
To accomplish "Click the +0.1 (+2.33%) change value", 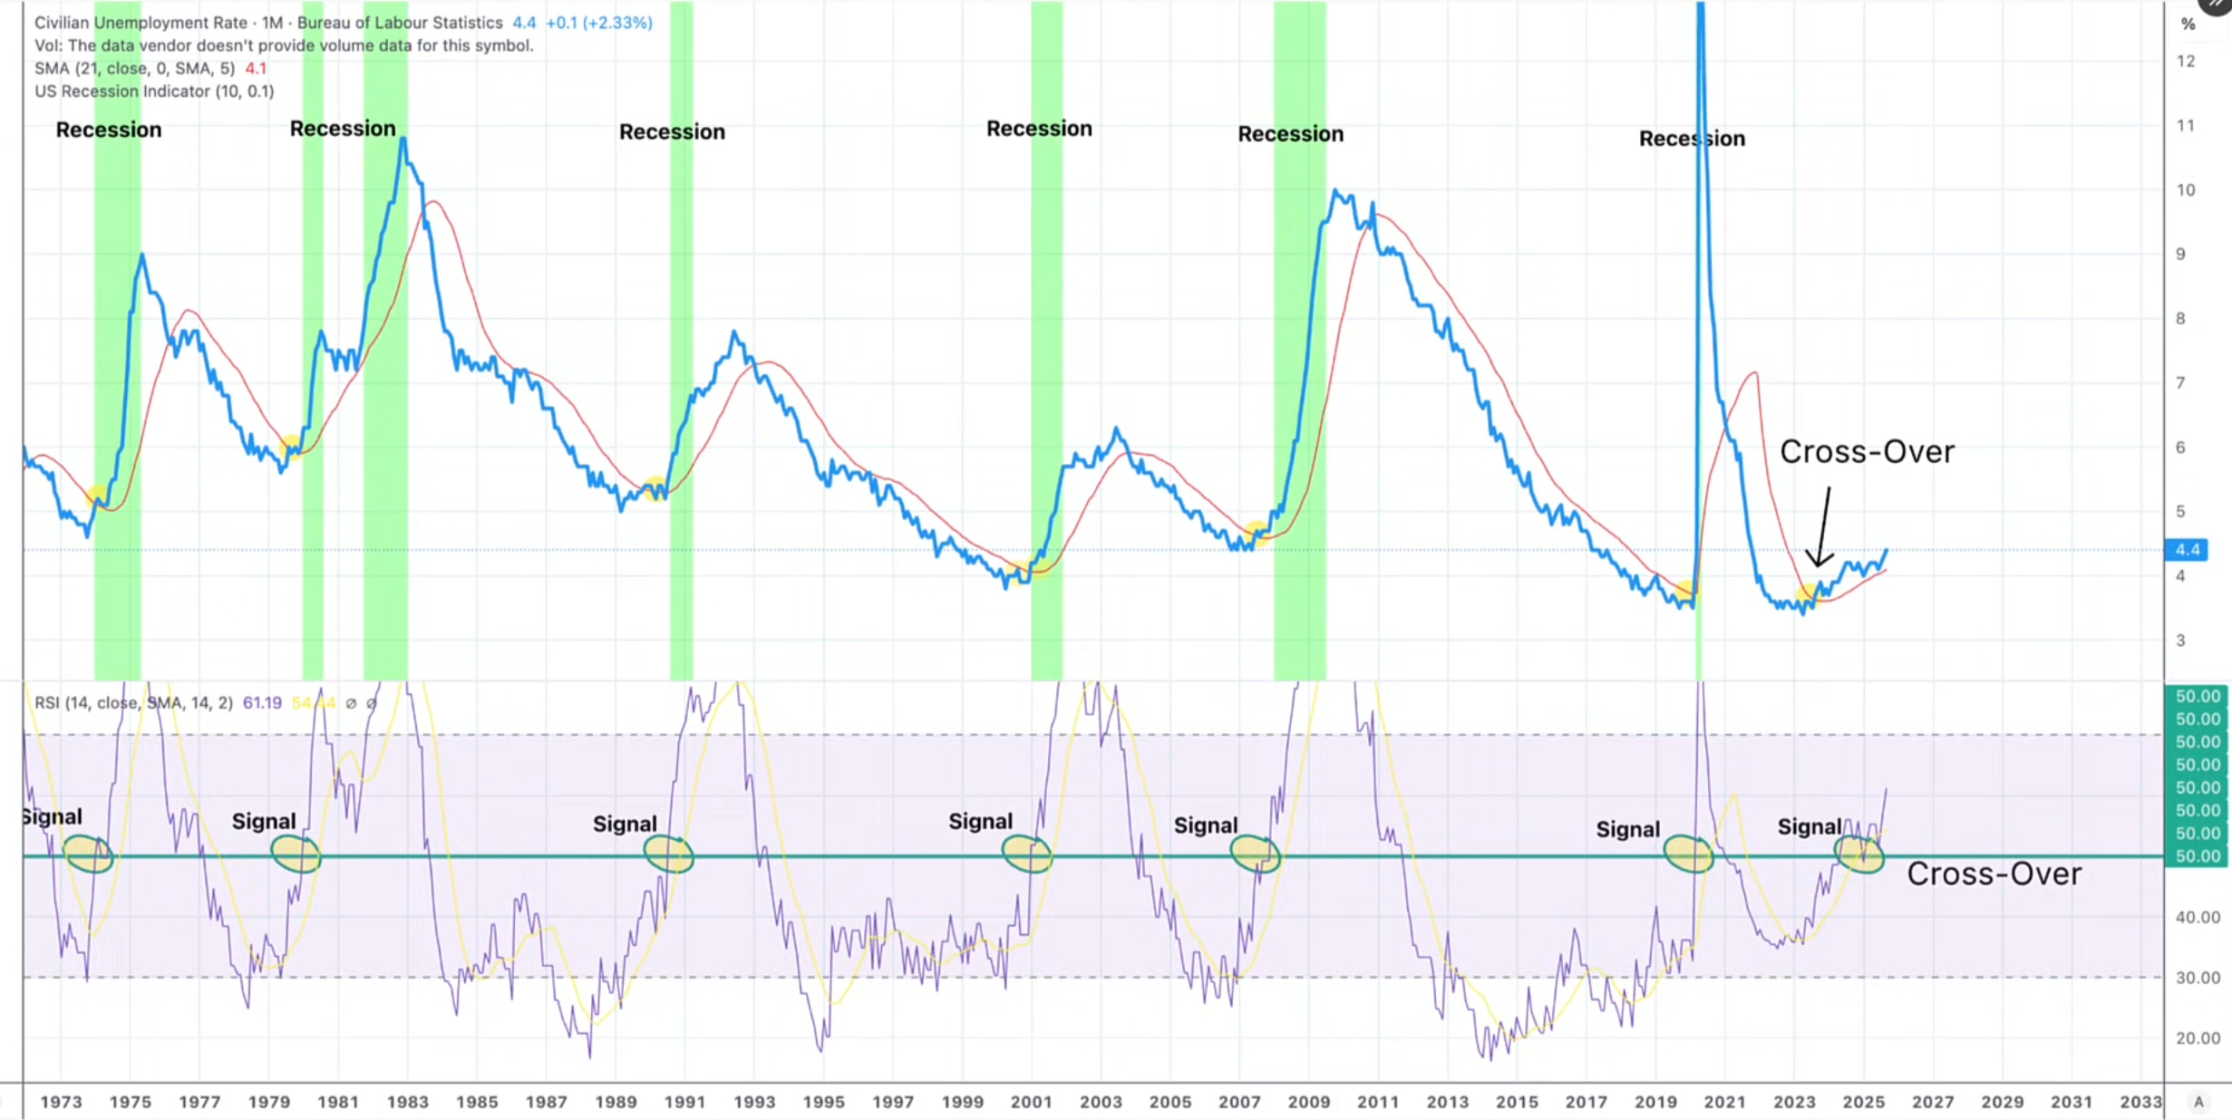I will tap(599, 22).
